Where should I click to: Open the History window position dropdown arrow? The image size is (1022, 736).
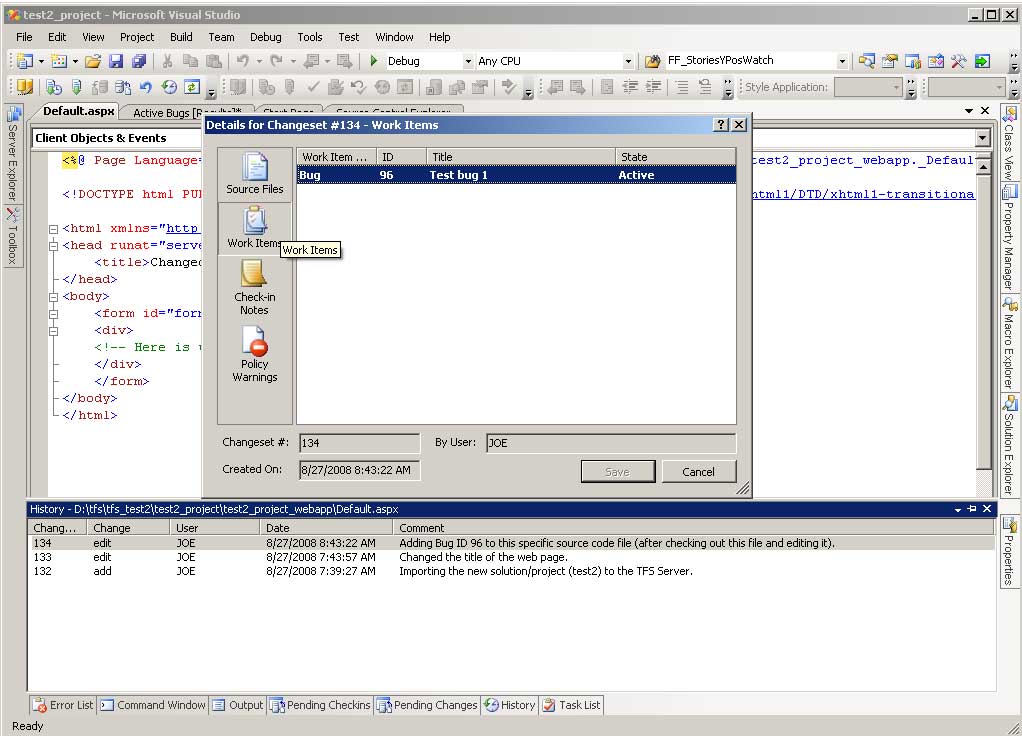tap(957, 509)
